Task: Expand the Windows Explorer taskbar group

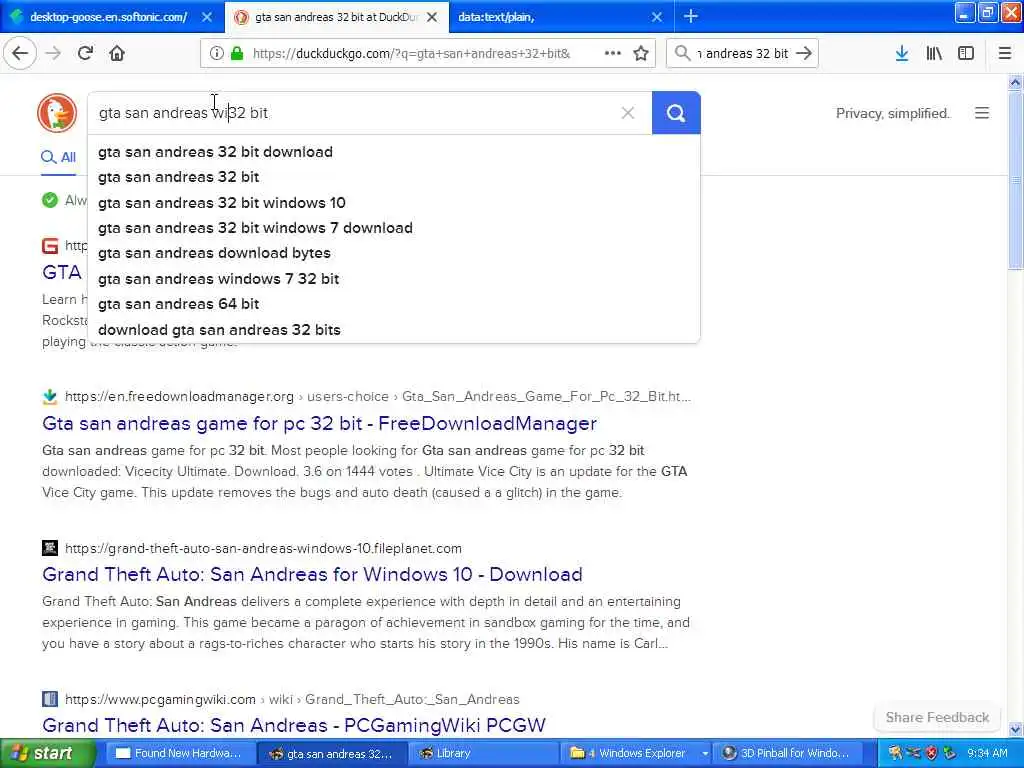Action: pos(637,753)
